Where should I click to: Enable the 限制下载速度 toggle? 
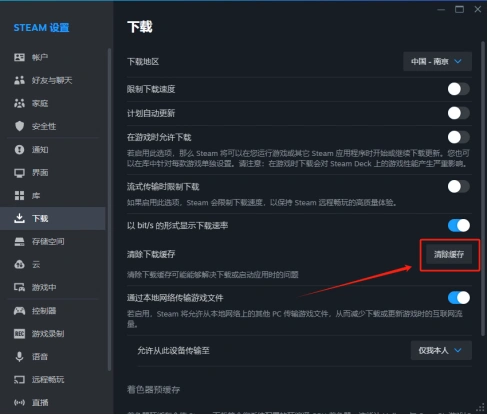[x=459, y=89]
